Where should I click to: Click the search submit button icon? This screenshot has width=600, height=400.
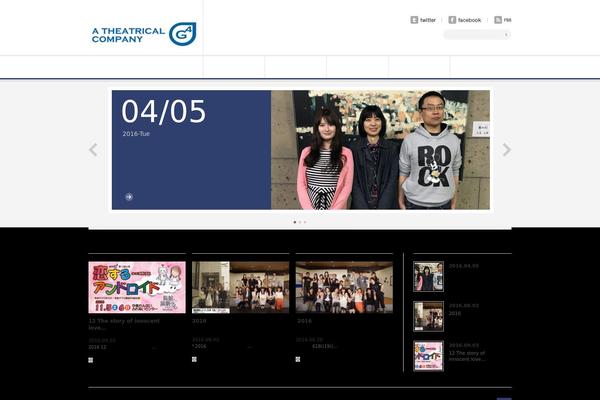point(506,35)
